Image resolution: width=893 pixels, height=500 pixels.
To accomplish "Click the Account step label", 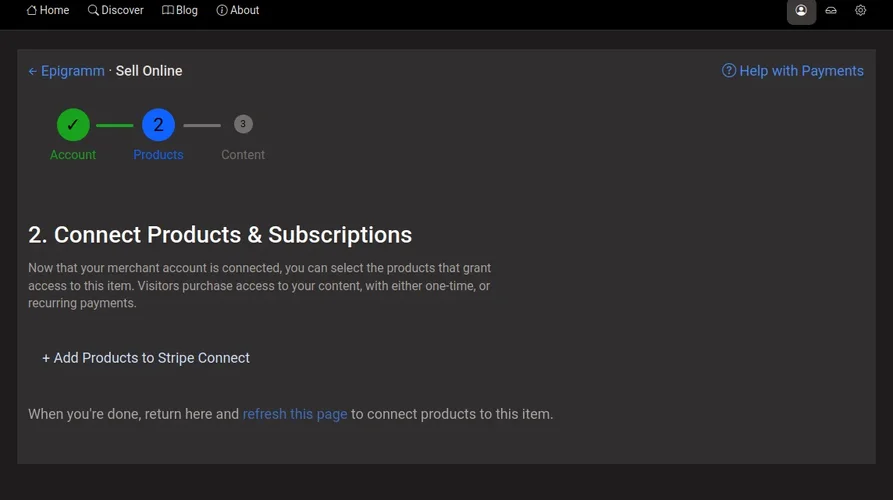I will click(x=73, y=155).
